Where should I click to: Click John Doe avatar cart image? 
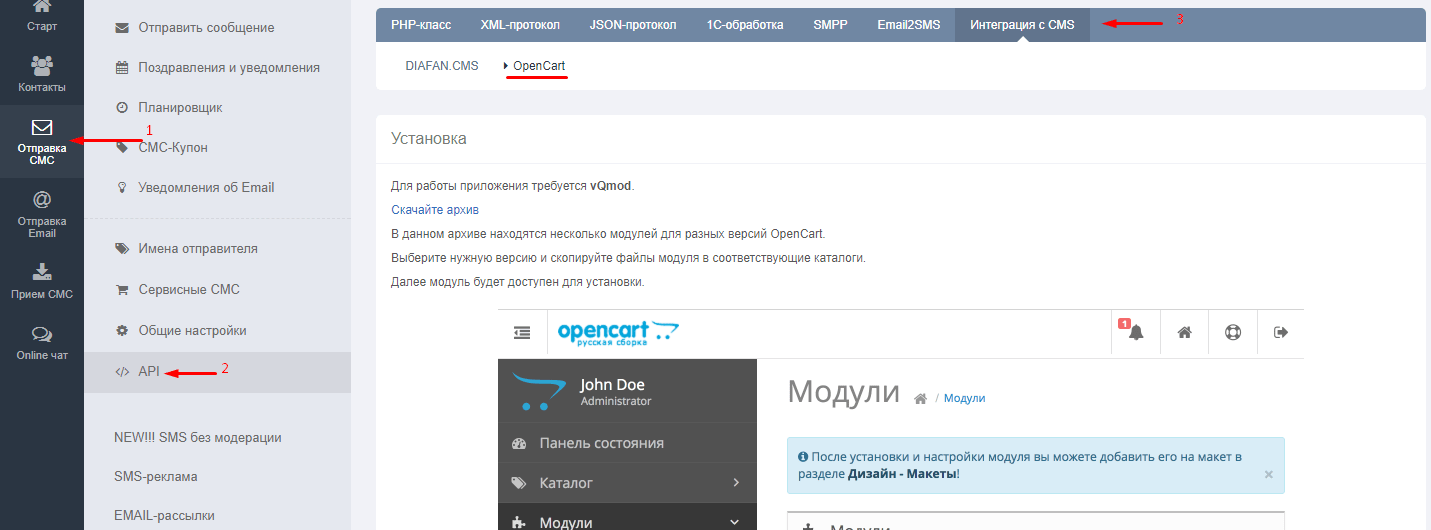click(539, 392)
